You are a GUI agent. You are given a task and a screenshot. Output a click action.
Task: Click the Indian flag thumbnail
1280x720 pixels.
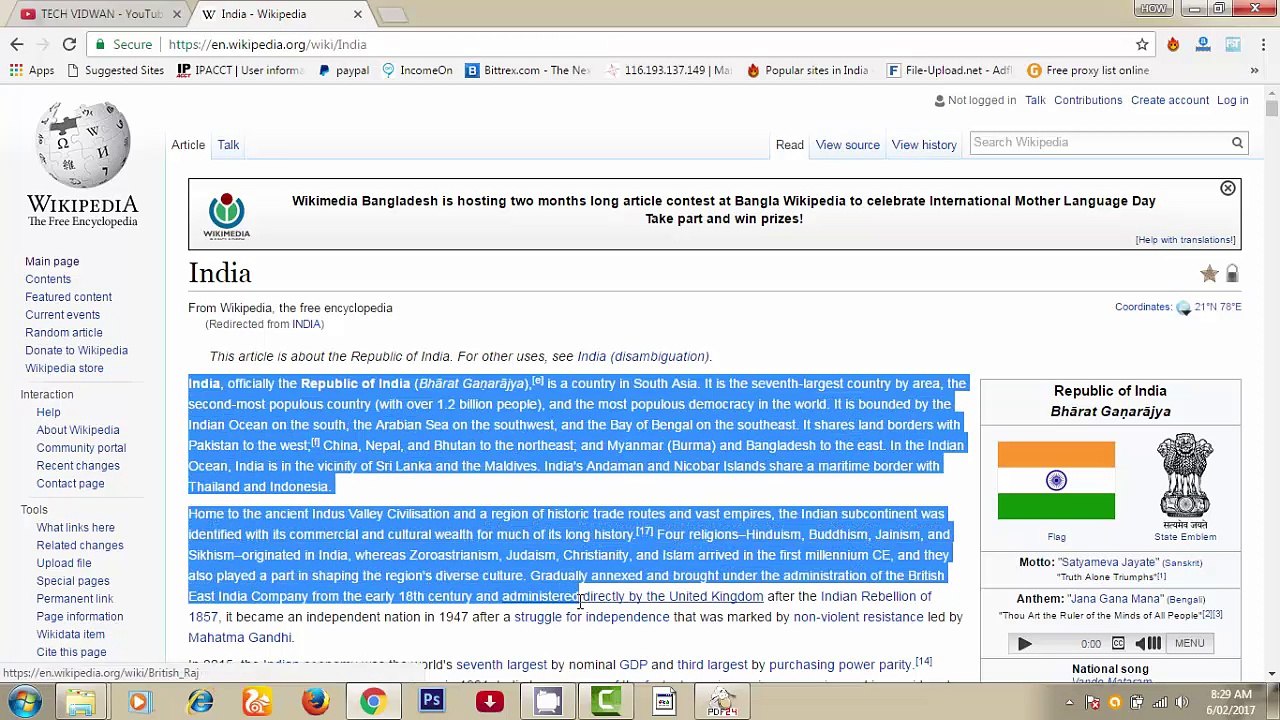tap(1056, 481)
